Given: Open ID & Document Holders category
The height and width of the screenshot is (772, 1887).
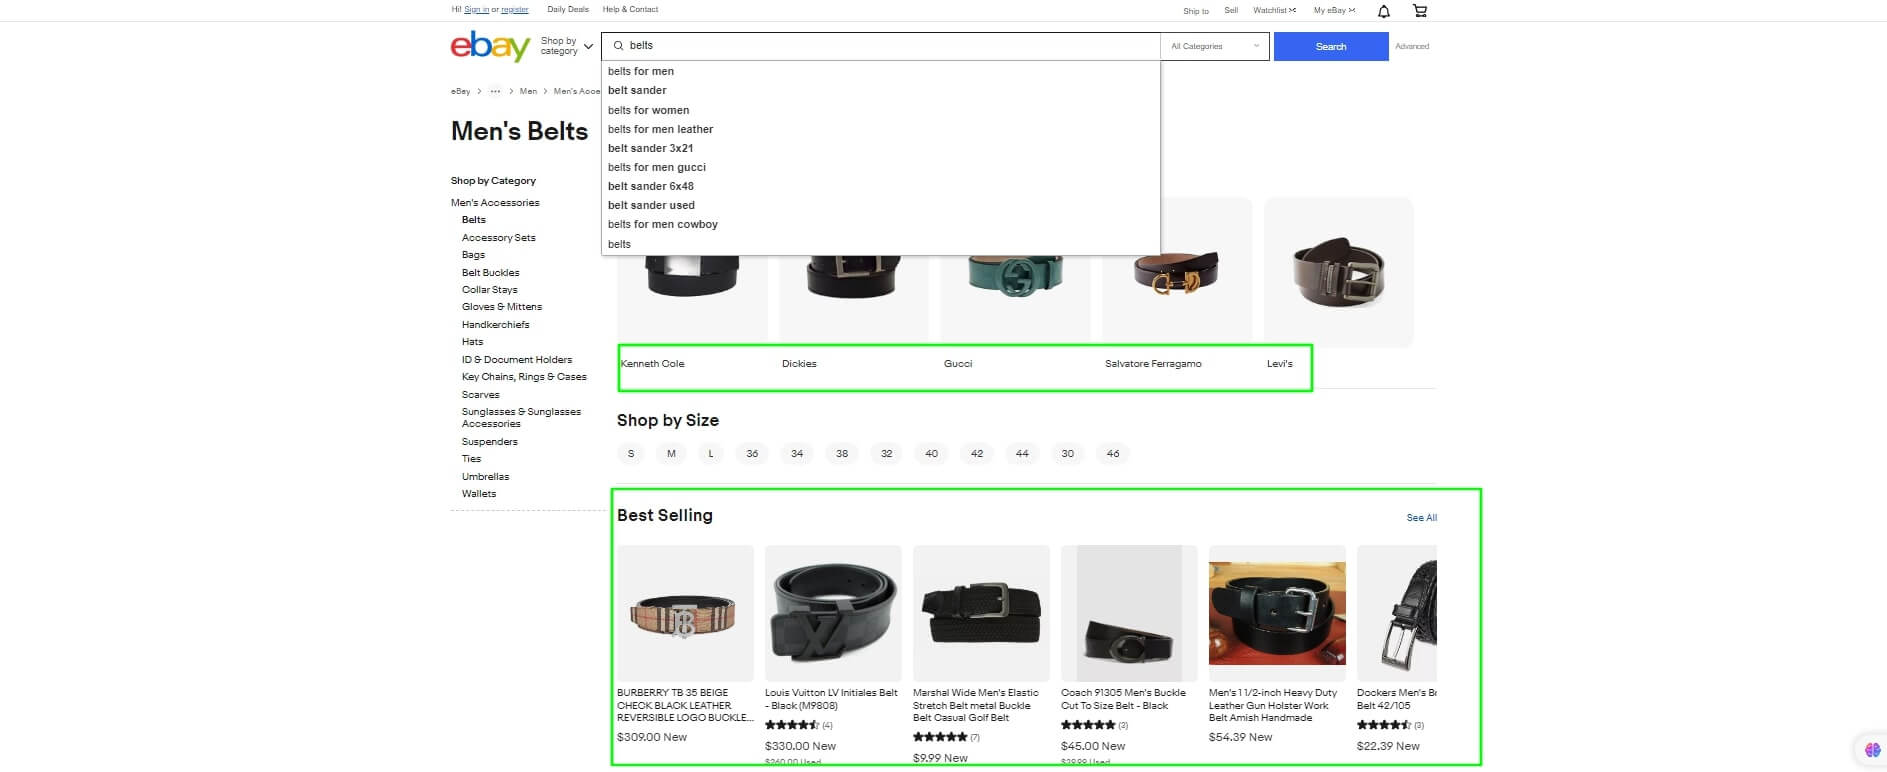Looking at the screenshot, I should 517,360.
